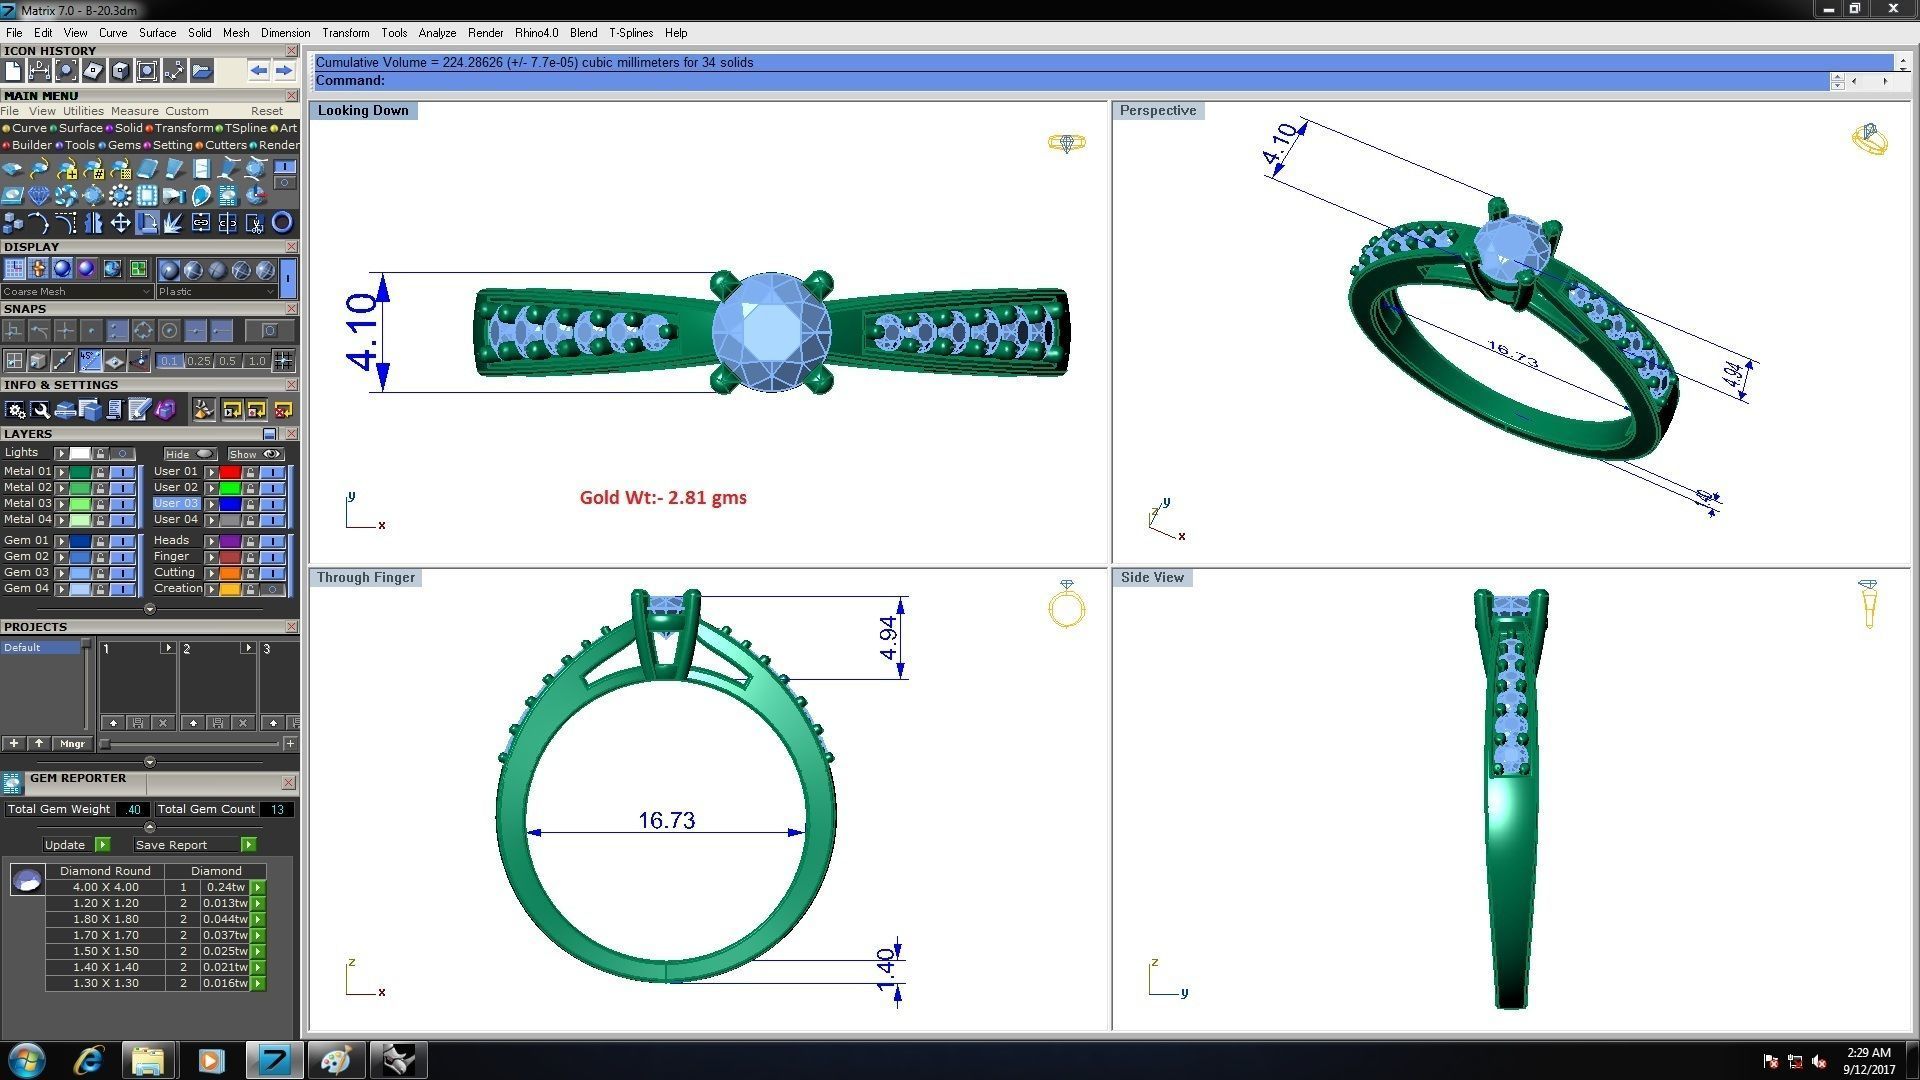The image size is (1920, 1080).
Task: Click the wrench settings icon in Info panel
Action: coord(40,410)
